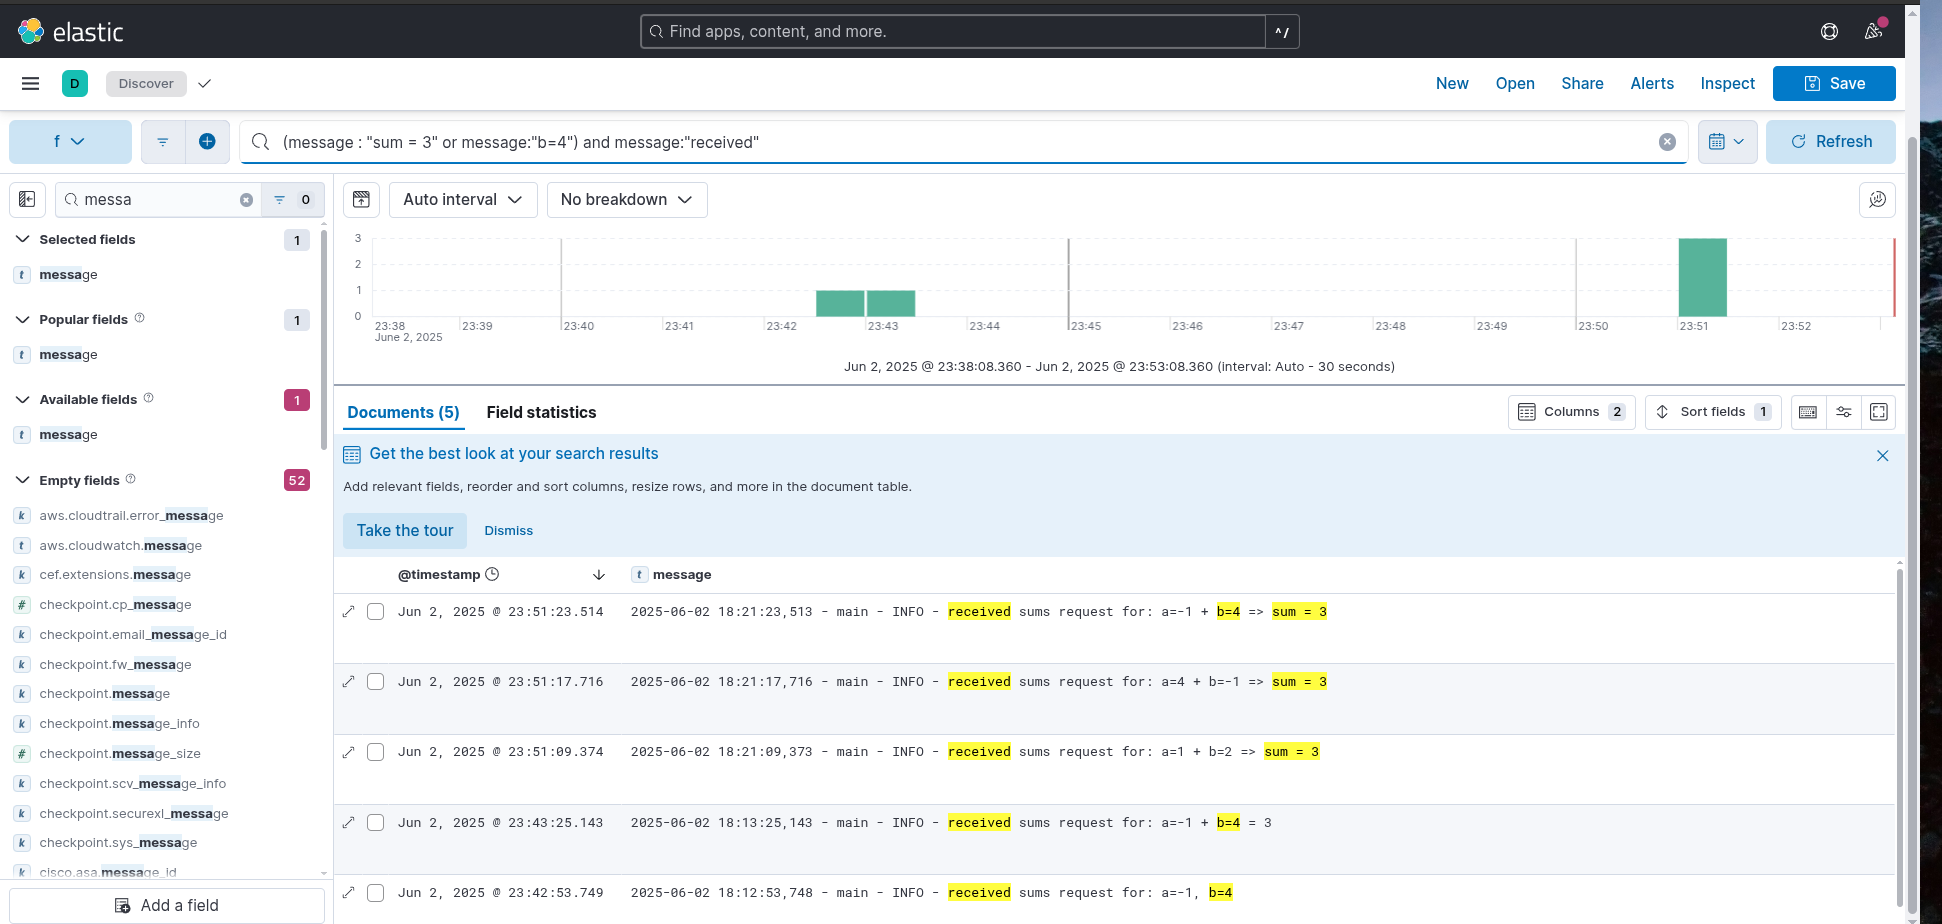Screen dimensions: 1942x924
Task: Check the 23:43:25.143 document row
Action: 376,823
